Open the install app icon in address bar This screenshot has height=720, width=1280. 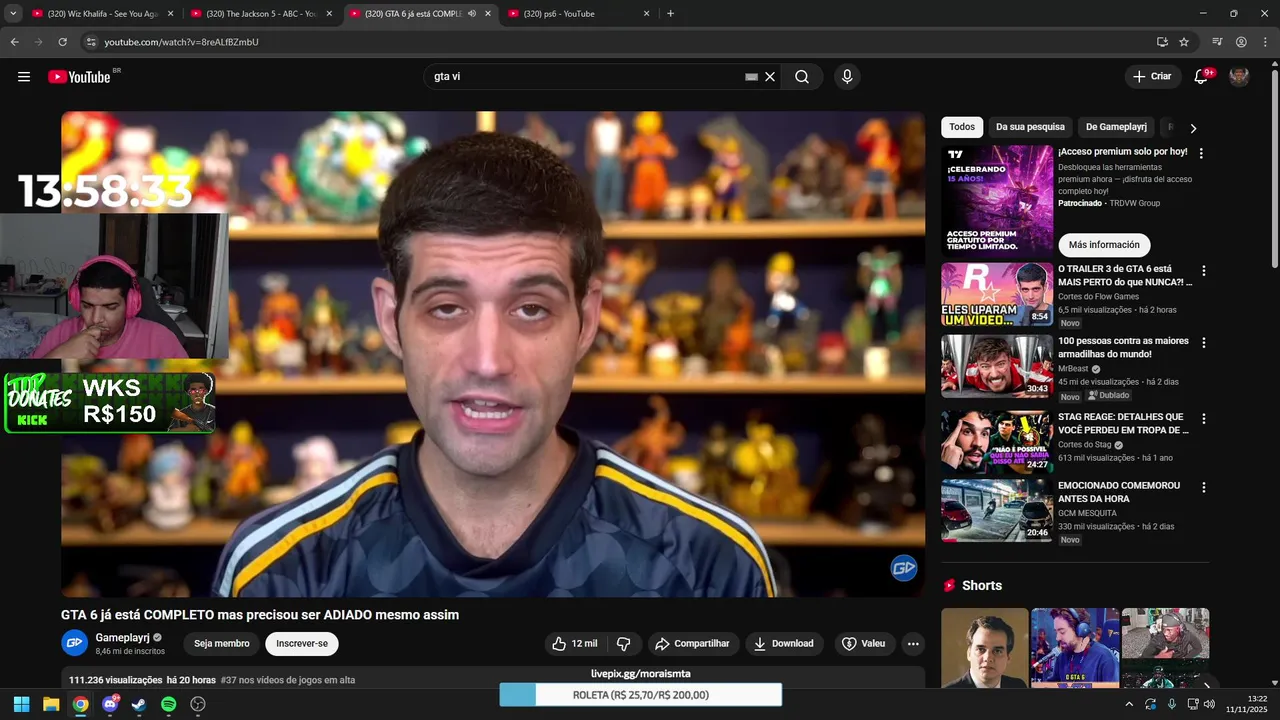1162,42
